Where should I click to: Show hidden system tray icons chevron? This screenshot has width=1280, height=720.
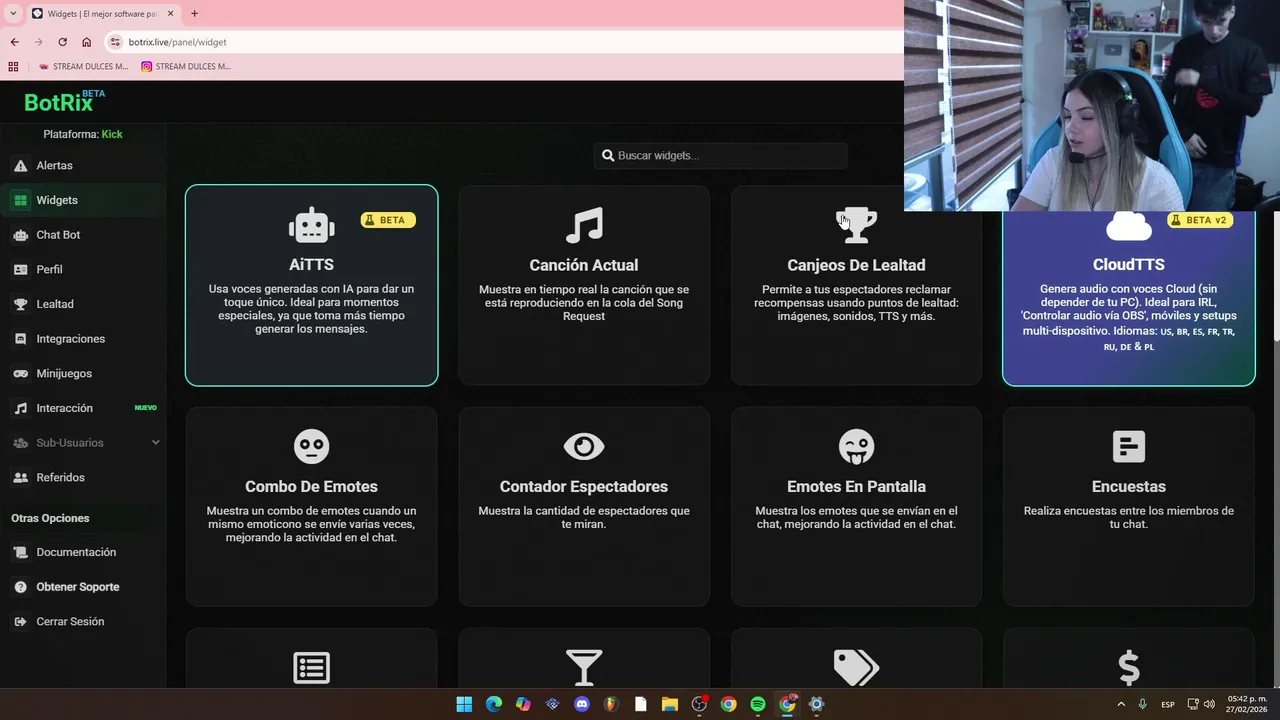[x=1121, y=704]
